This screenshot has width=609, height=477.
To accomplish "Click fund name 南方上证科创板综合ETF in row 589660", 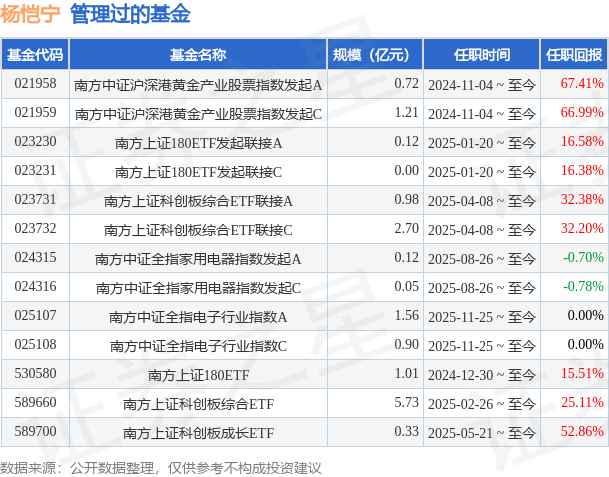I will (198, 404).
